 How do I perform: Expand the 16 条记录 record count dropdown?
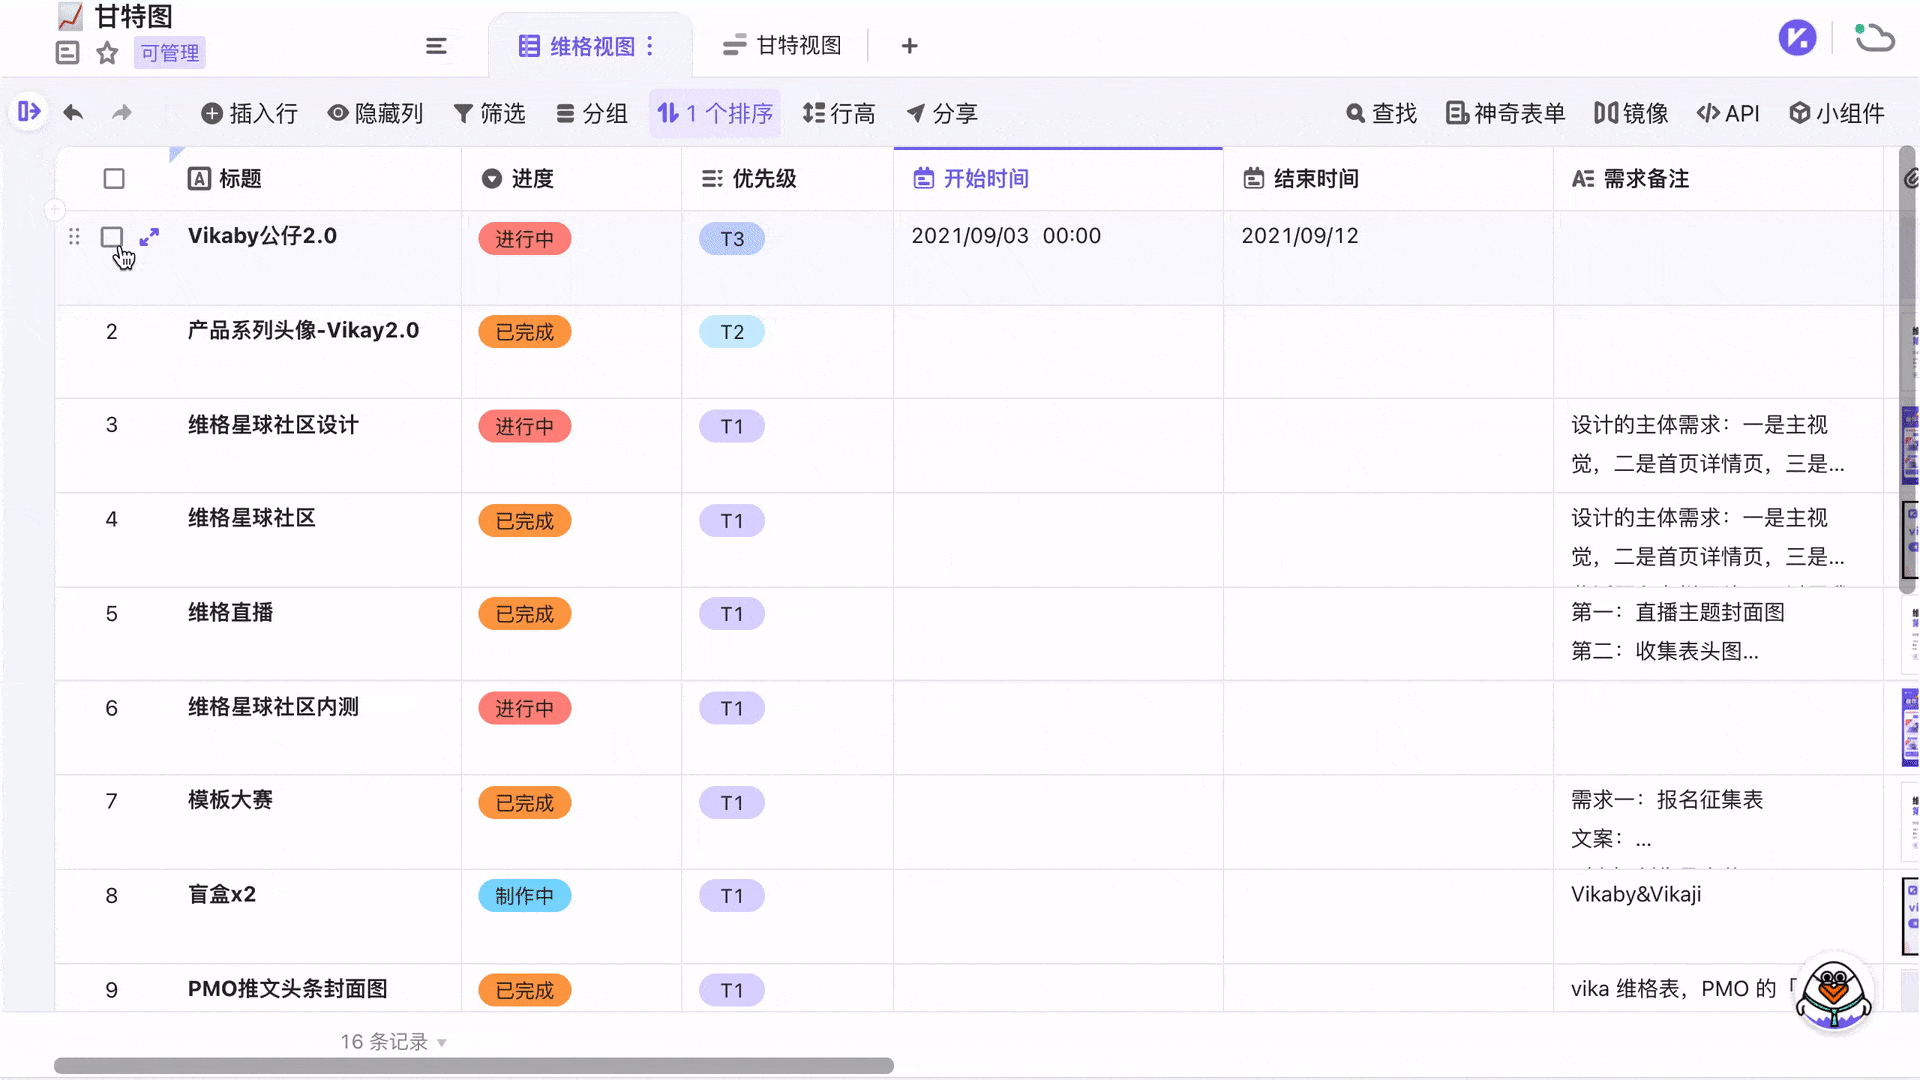(x=443, y=1041)
